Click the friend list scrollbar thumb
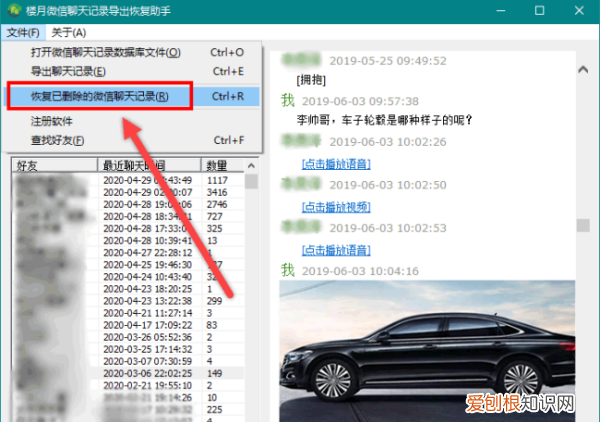This screenshot has width=600, height=422. point(251,181)
